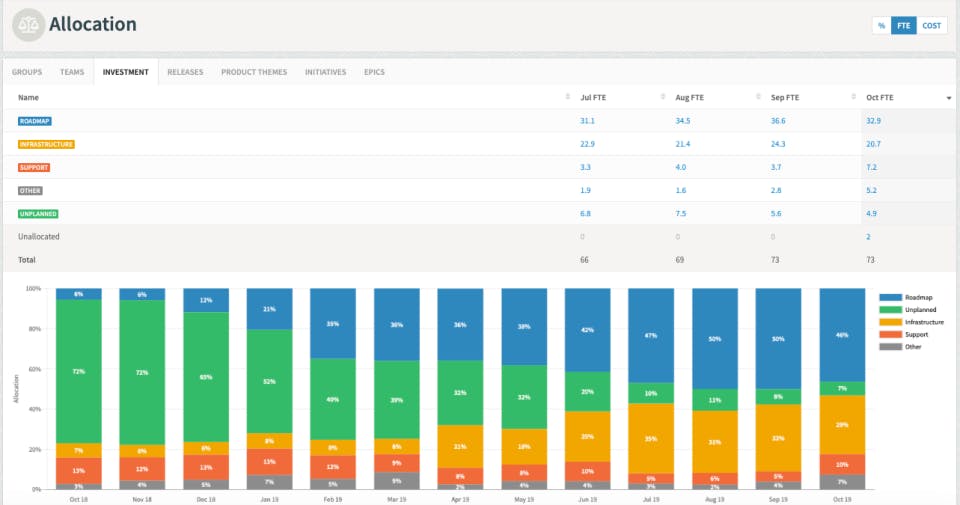Switch view to percent mode

[x=881, y=26]
